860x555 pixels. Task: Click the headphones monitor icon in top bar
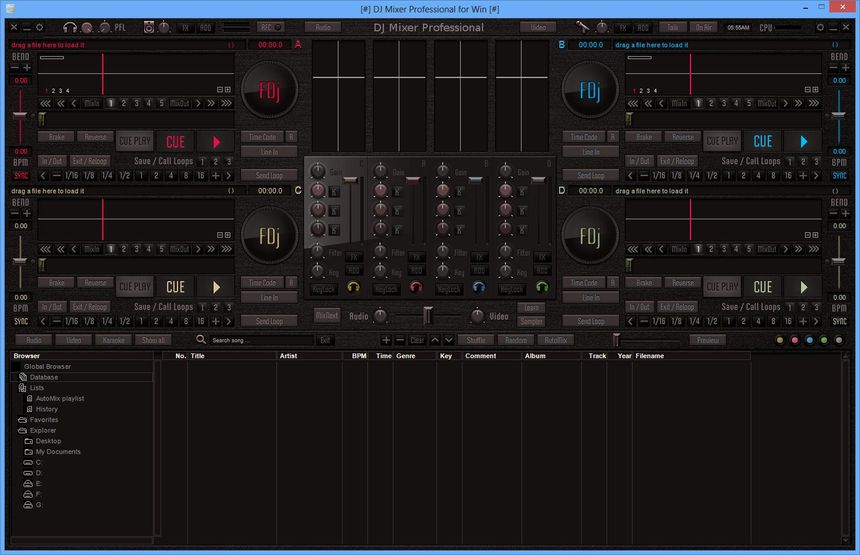tap(70, 27)
